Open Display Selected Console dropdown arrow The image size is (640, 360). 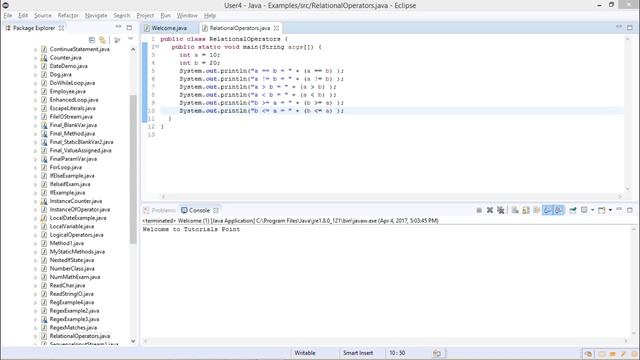592,210
